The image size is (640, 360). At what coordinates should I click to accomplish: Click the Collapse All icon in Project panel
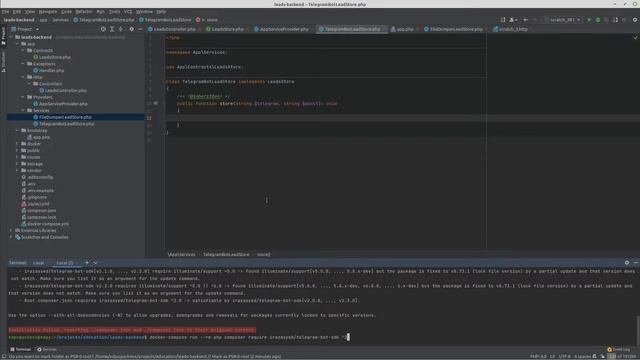pos(121,29)
